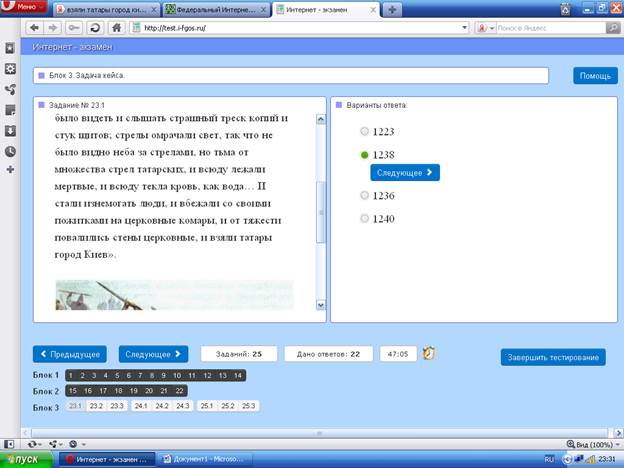Open the history clock sidebar panel
624x468 pixels.
pyautogui.click(x=10, y=151)
